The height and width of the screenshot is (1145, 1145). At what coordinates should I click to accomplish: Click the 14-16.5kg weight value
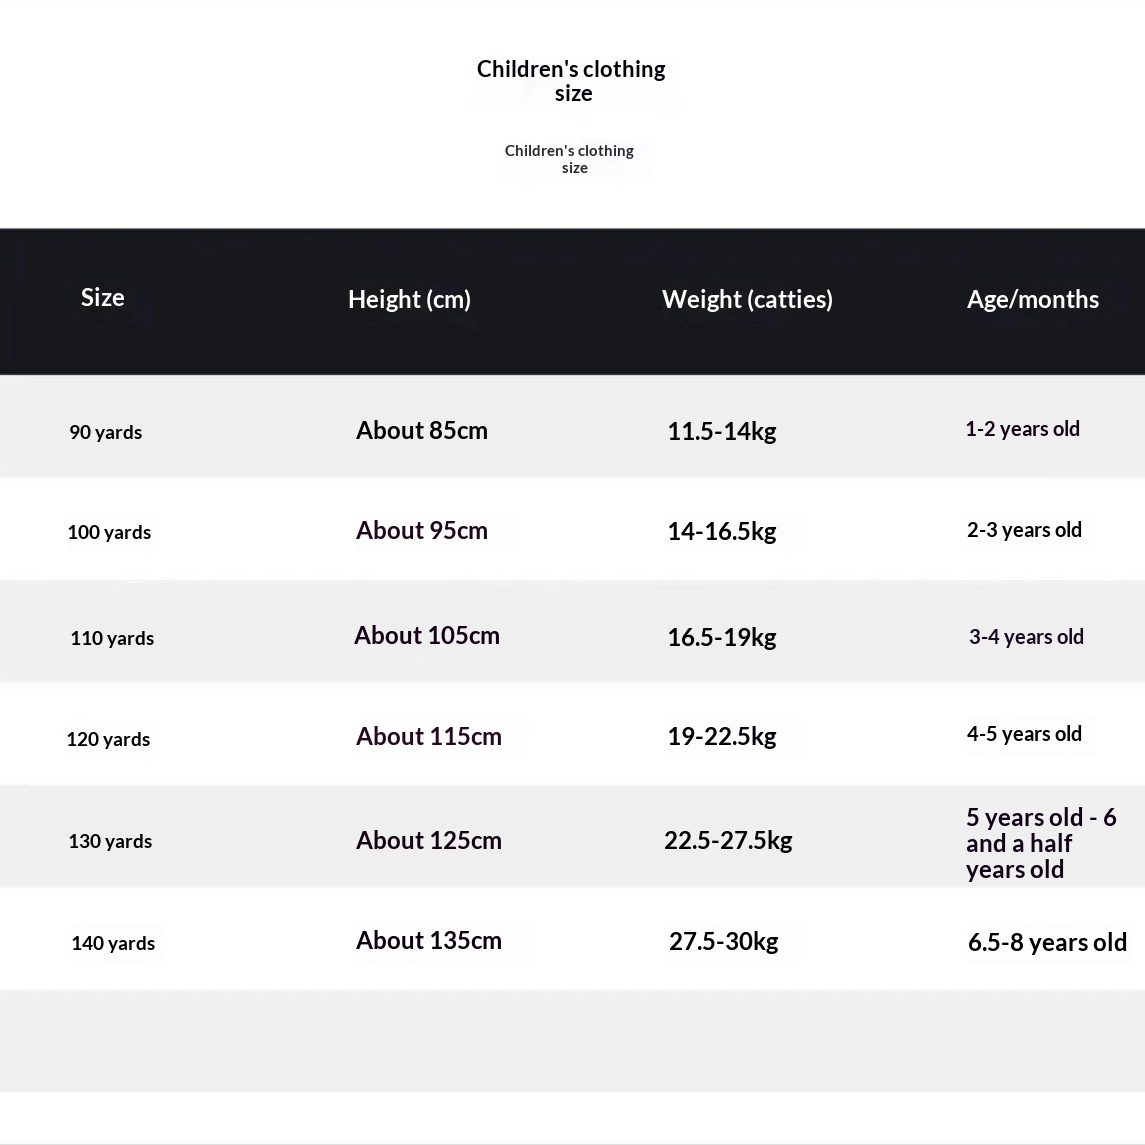(x=722, y=531)
